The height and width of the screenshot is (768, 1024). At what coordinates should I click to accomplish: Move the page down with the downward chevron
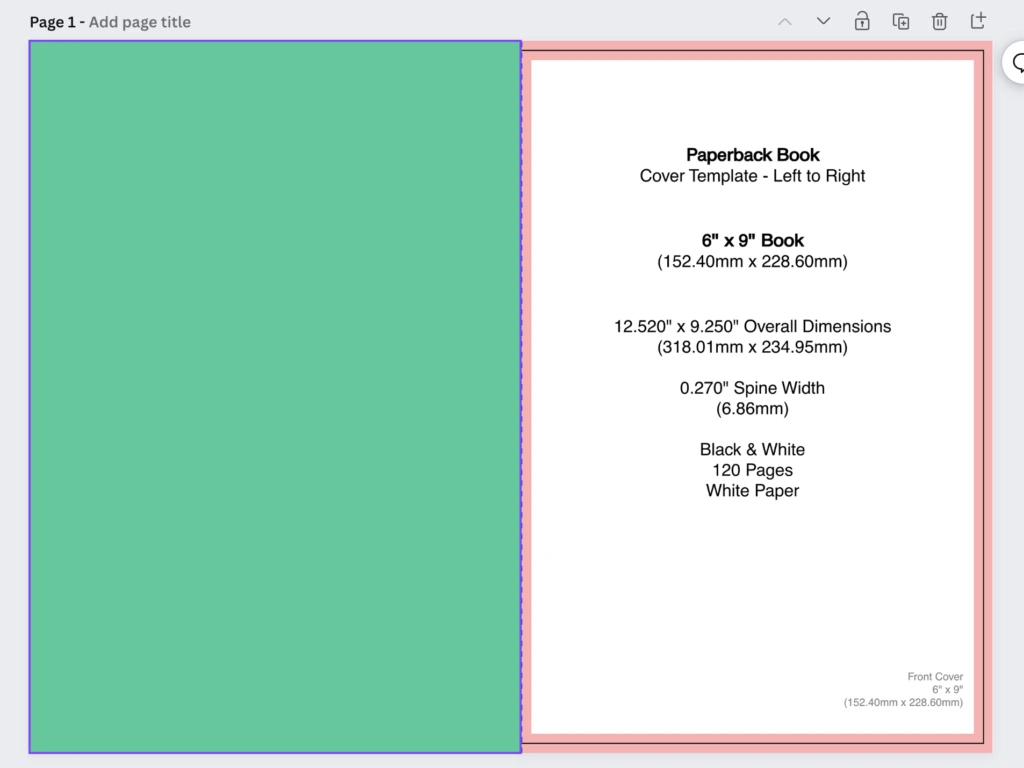[x=823, y=21]
